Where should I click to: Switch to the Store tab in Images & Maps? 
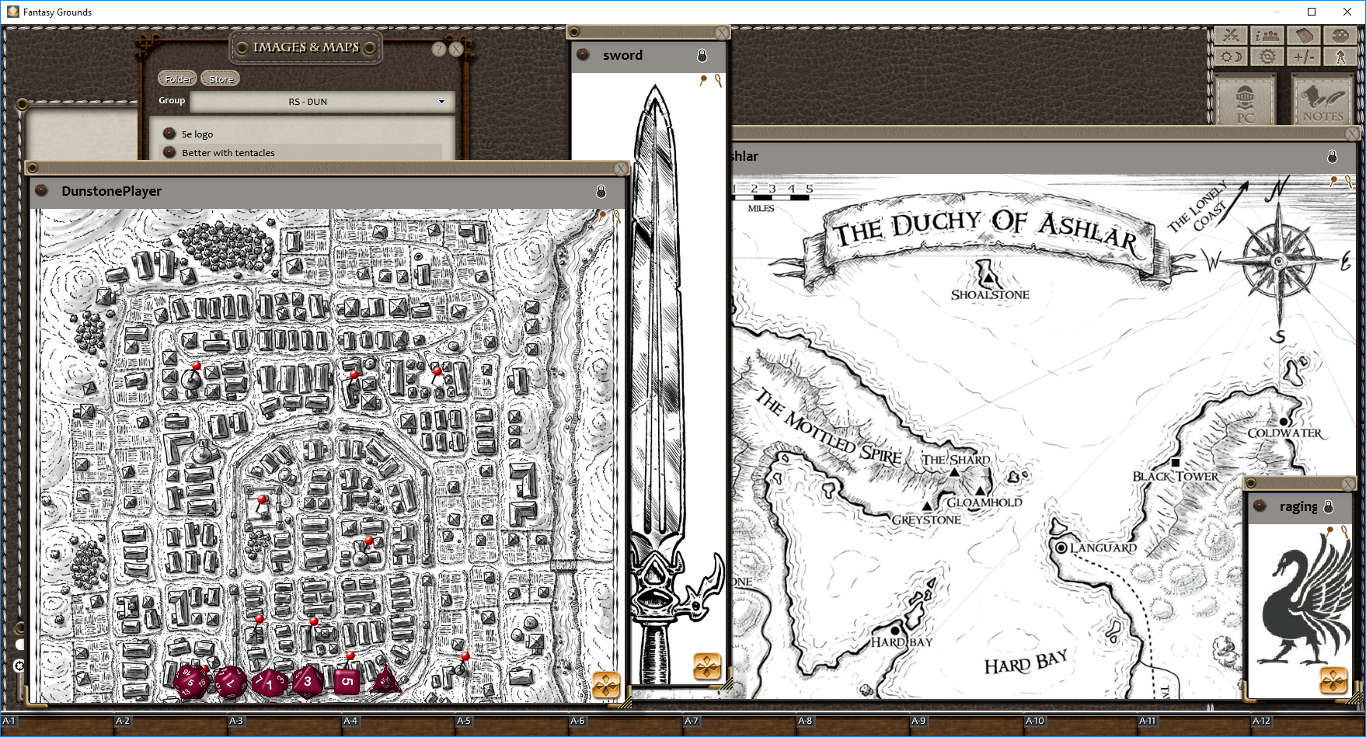tap(219, 77)
